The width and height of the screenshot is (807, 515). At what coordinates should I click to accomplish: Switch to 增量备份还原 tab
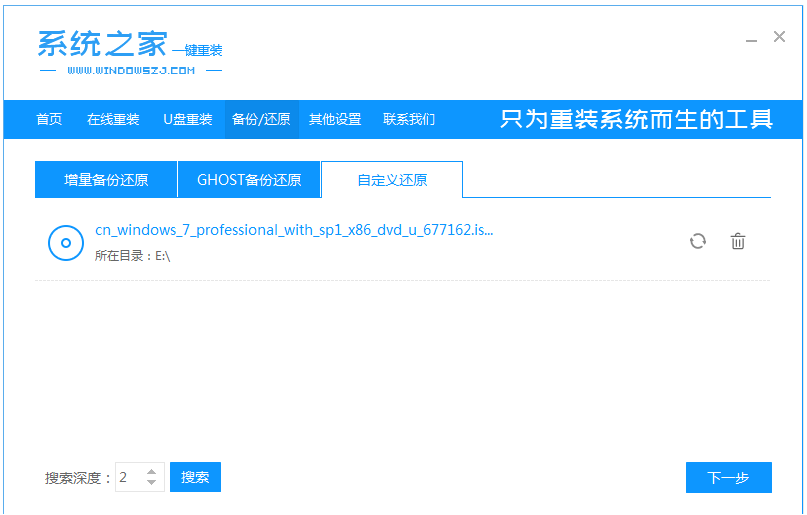coord(106,180)
